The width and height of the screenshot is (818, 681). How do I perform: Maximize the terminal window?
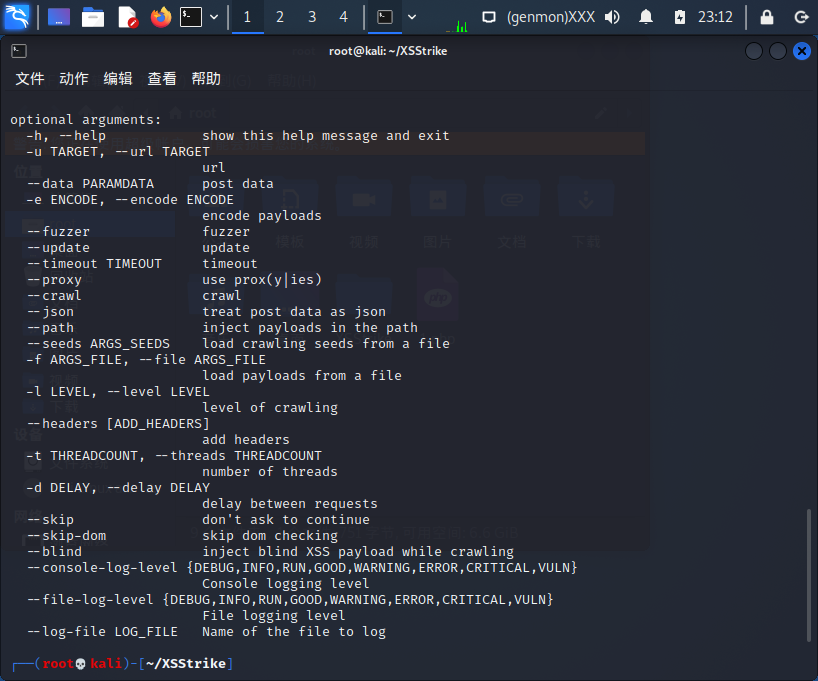click(x=777, y=51)
